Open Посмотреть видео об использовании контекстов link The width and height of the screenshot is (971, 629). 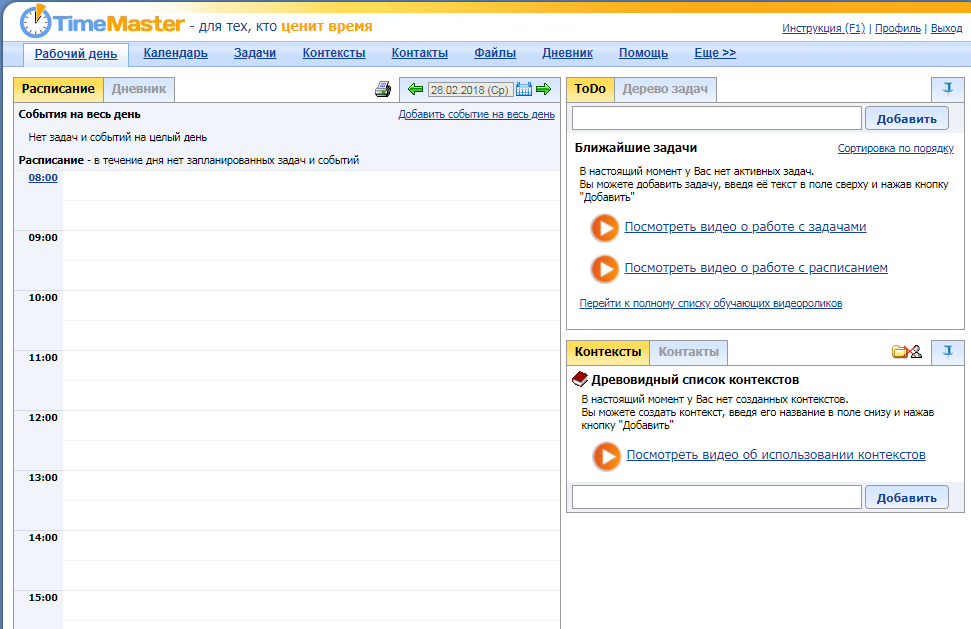(x=776, y=454)
